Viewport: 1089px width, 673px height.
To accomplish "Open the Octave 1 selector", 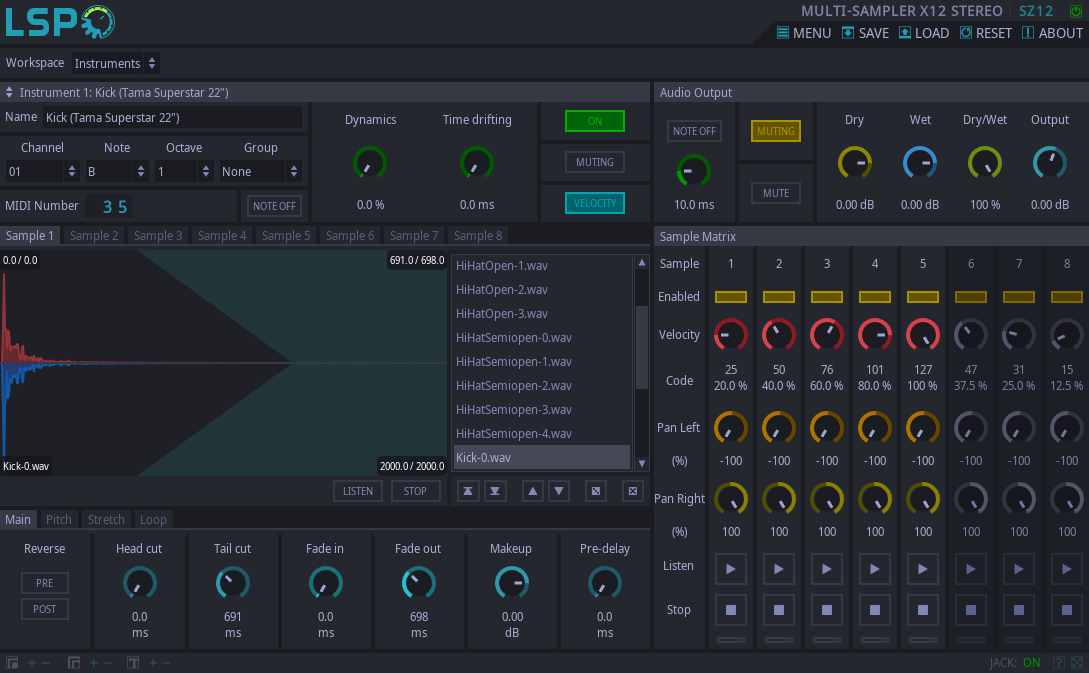I will click(183, 172).
